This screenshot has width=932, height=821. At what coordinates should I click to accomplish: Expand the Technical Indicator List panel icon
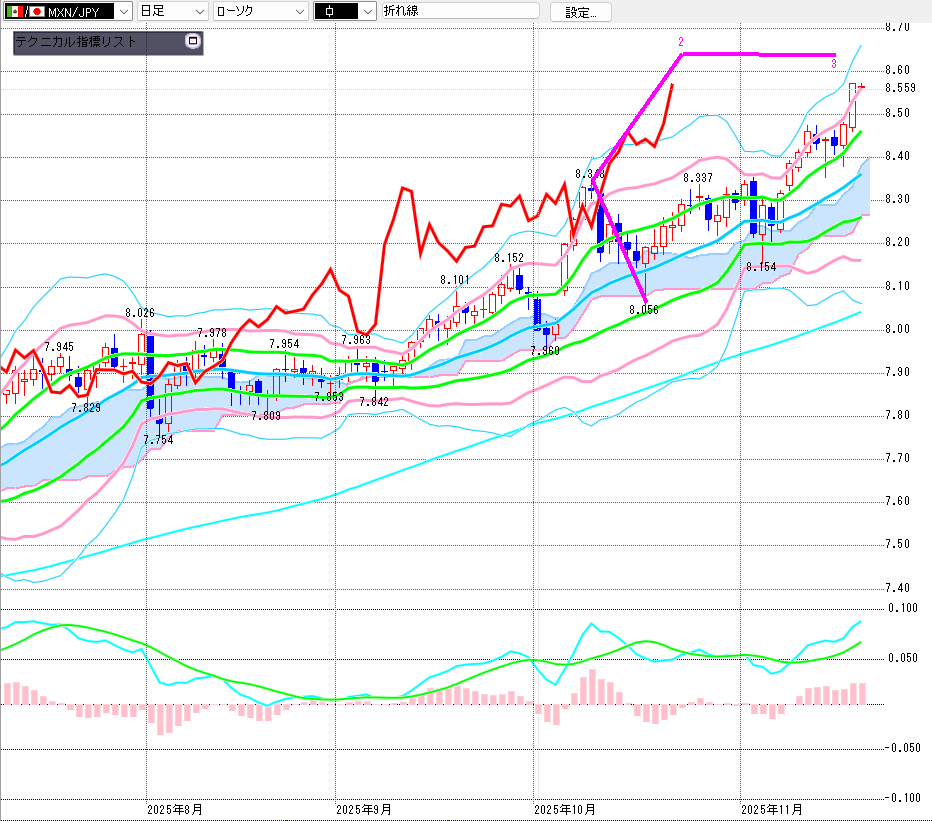[x=193, y=42]
